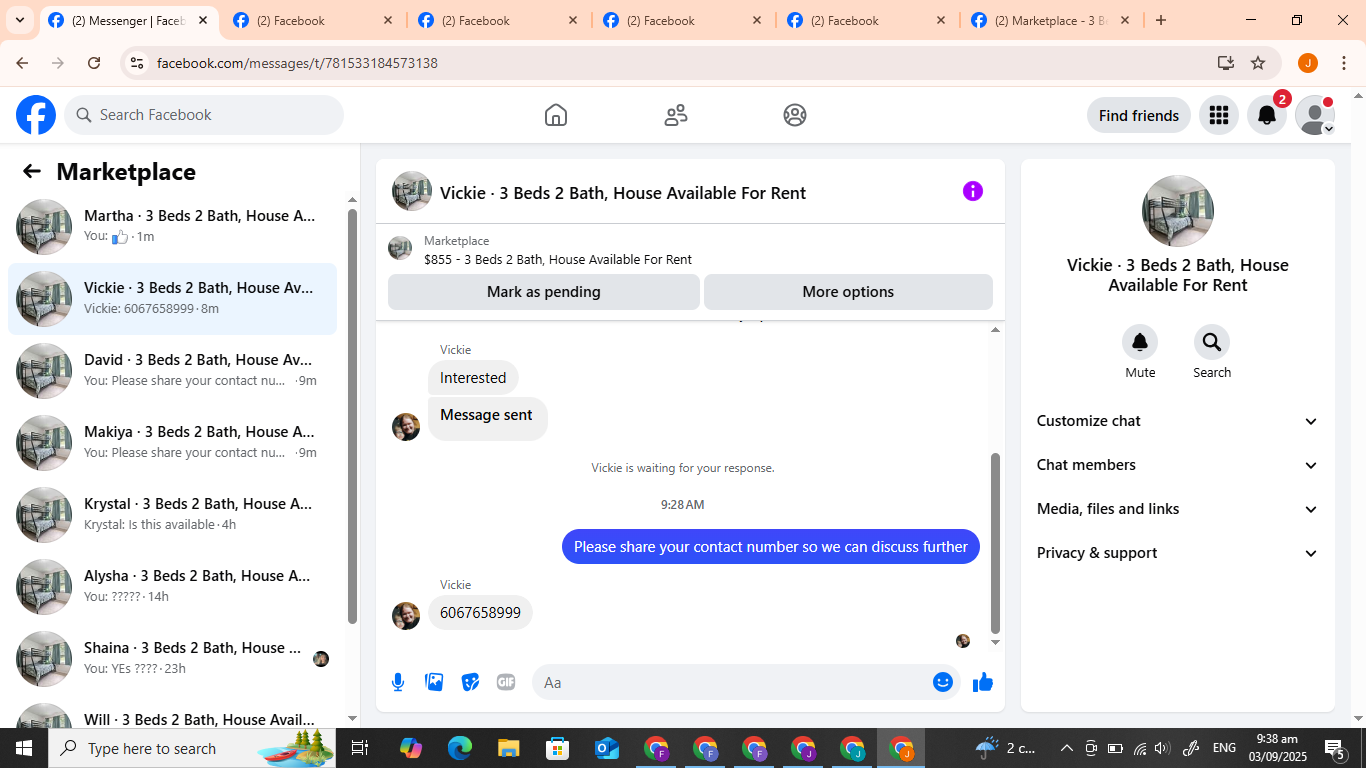Open the emoji picker icon
Image resolution: width=1366 pixels, height=768 pixels.
pyautogui.click(x=942, y=682)
